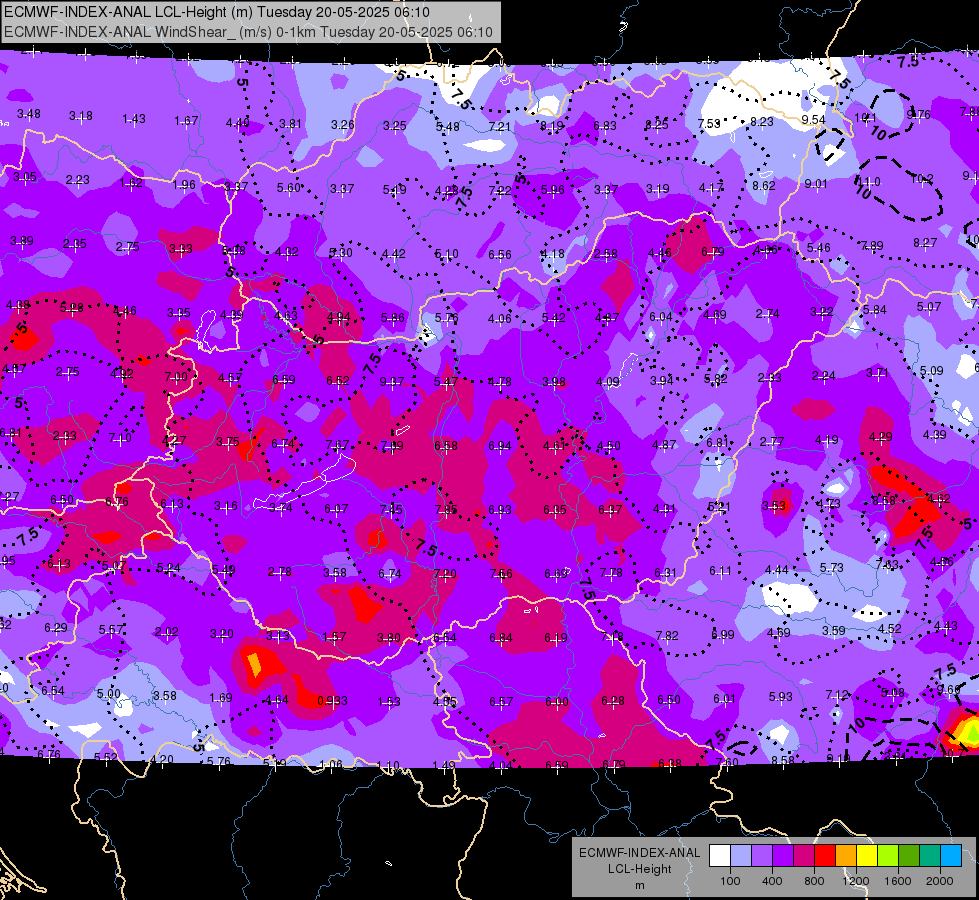Click the wind shear value 5.96

point(553,189)
